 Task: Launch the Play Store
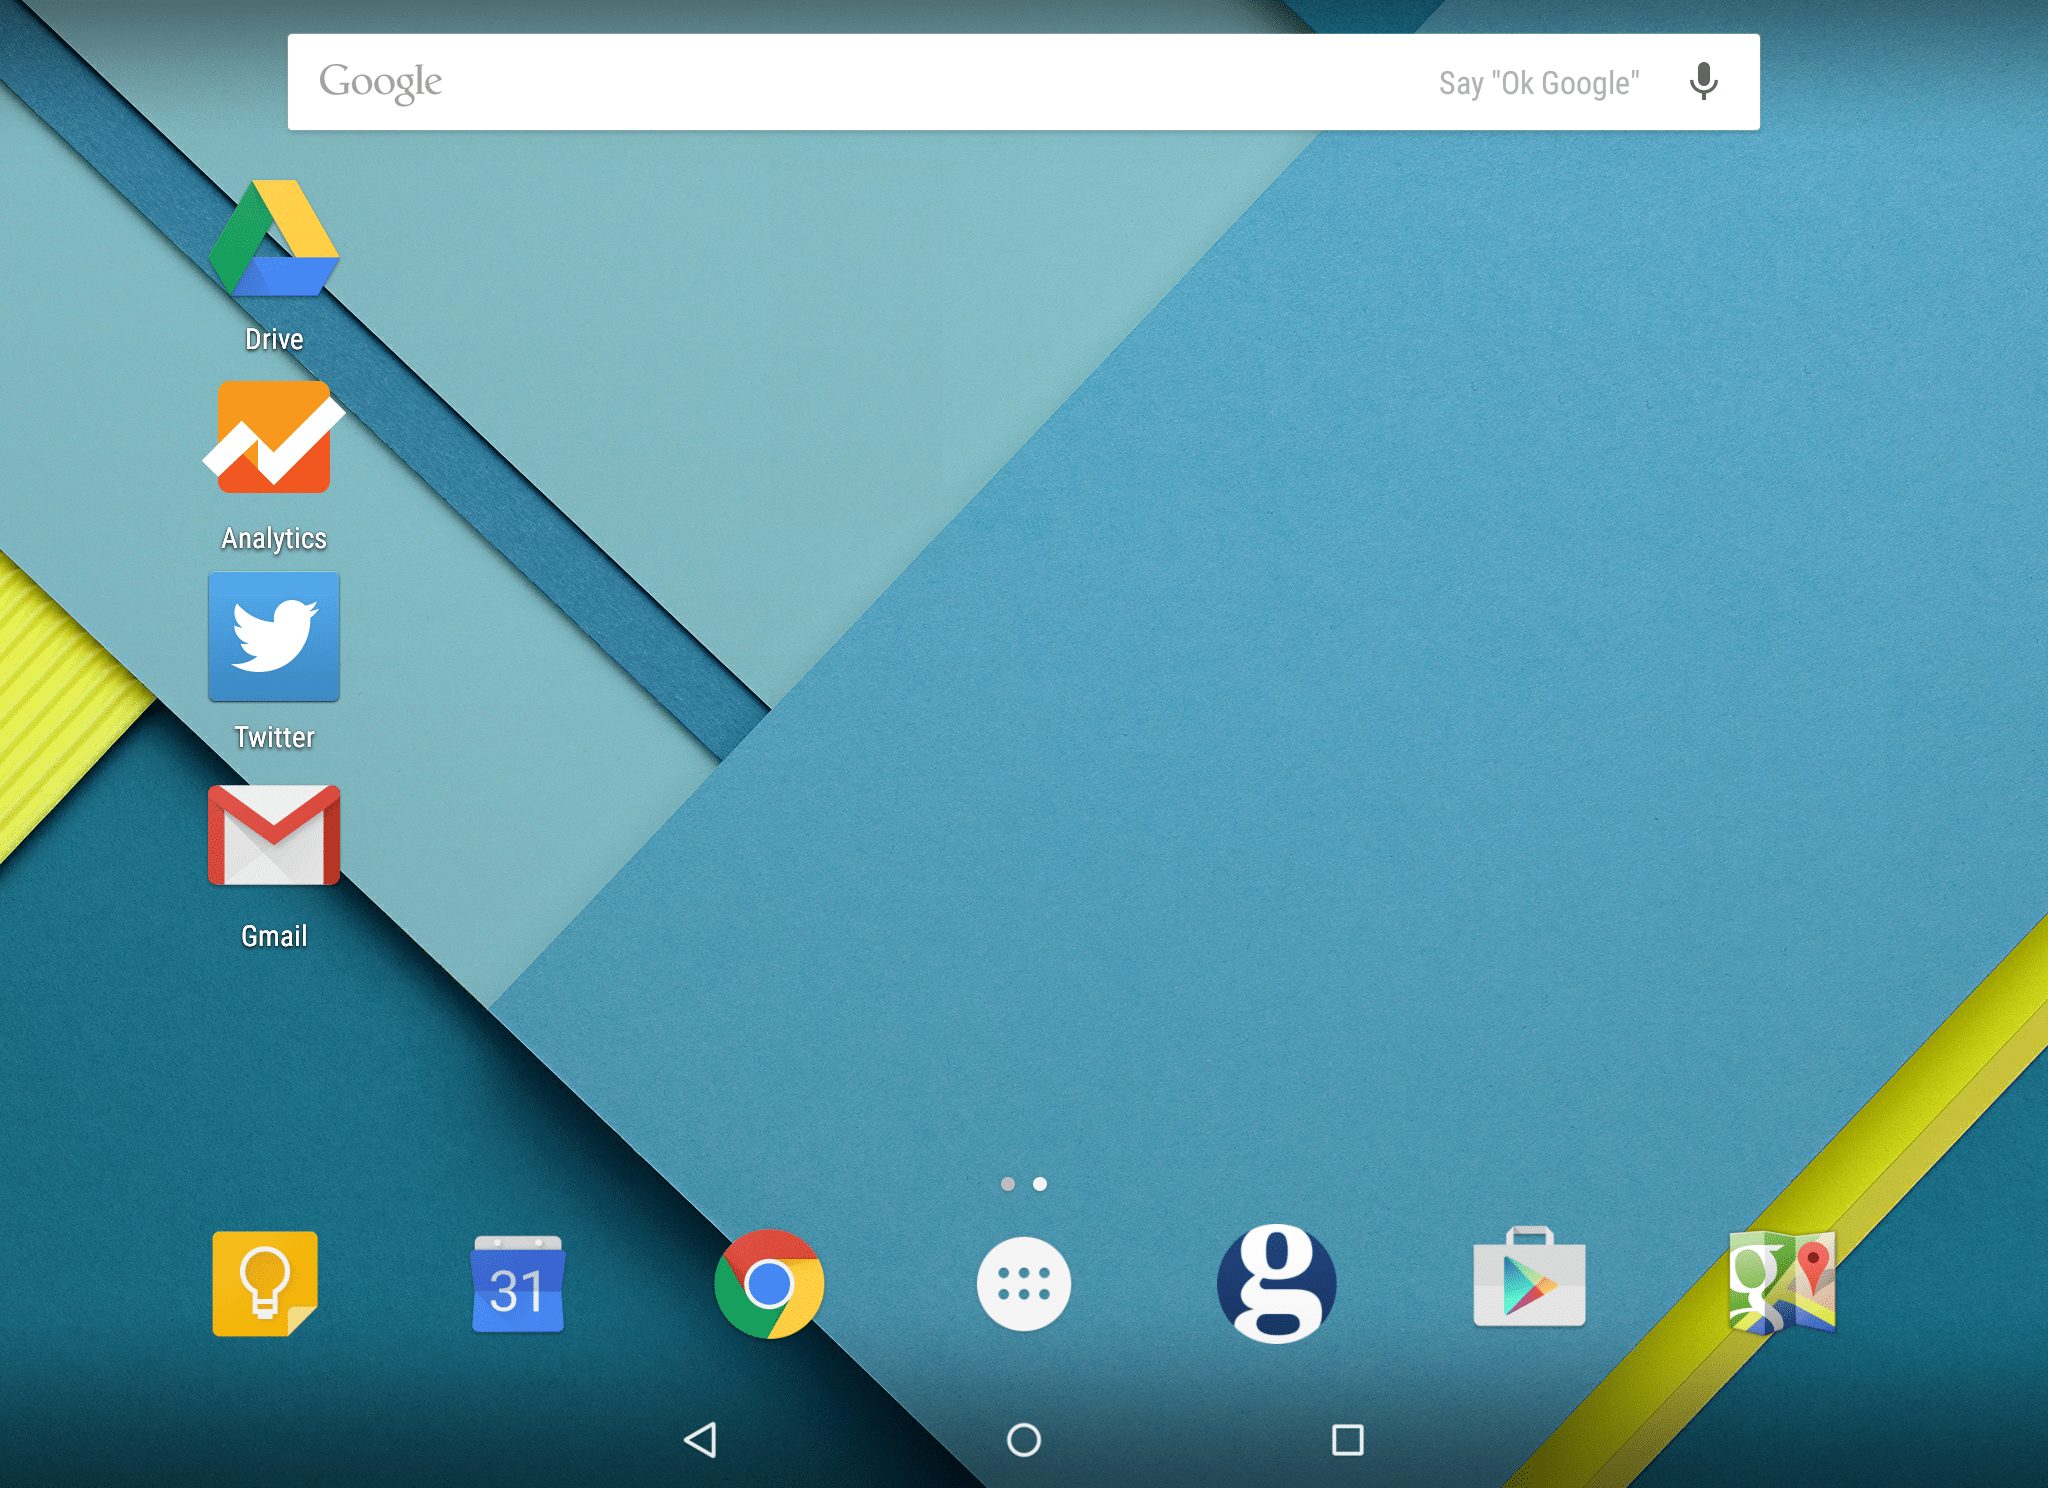(x=1529, y=1278)
